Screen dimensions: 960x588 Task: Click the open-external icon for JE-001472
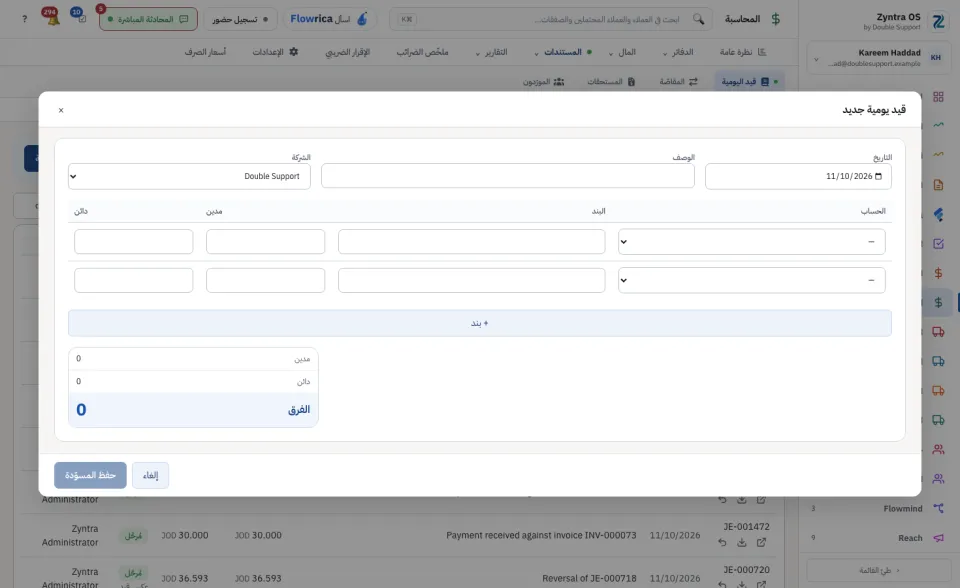pos(761,543)
